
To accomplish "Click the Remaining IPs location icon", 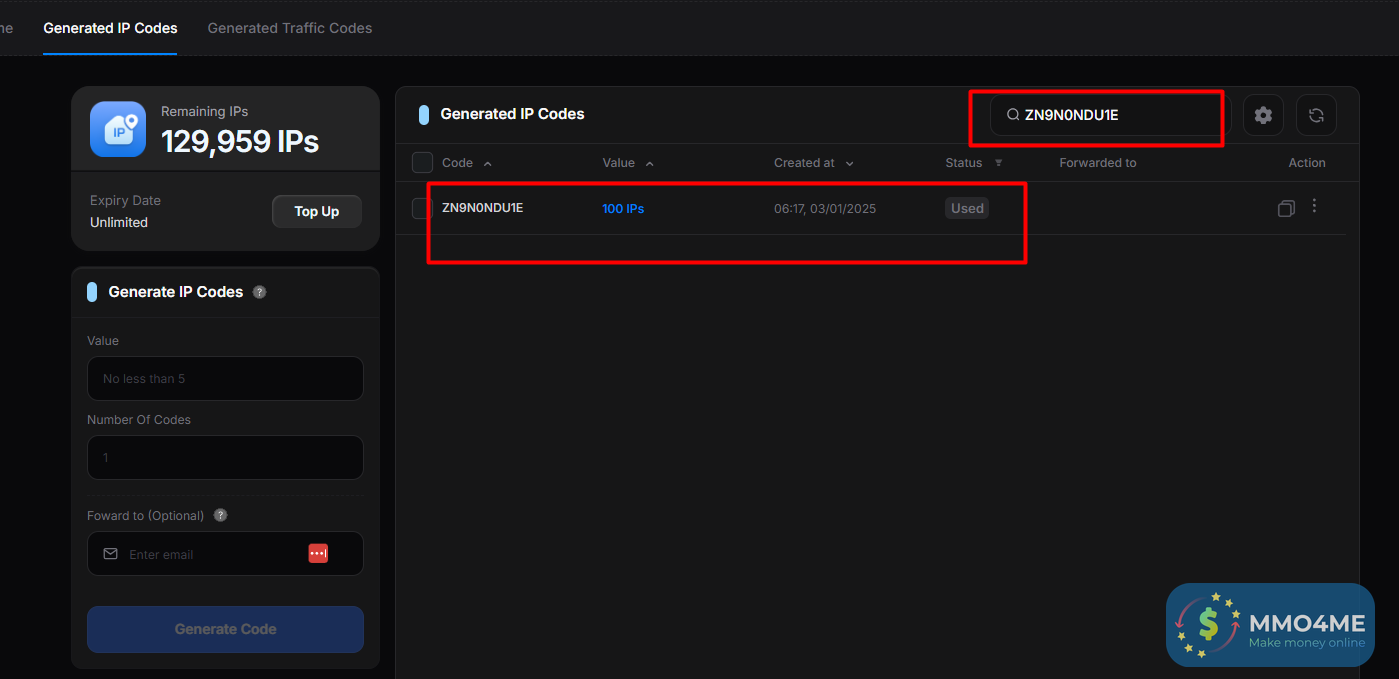I will click(x=118, y=129).
